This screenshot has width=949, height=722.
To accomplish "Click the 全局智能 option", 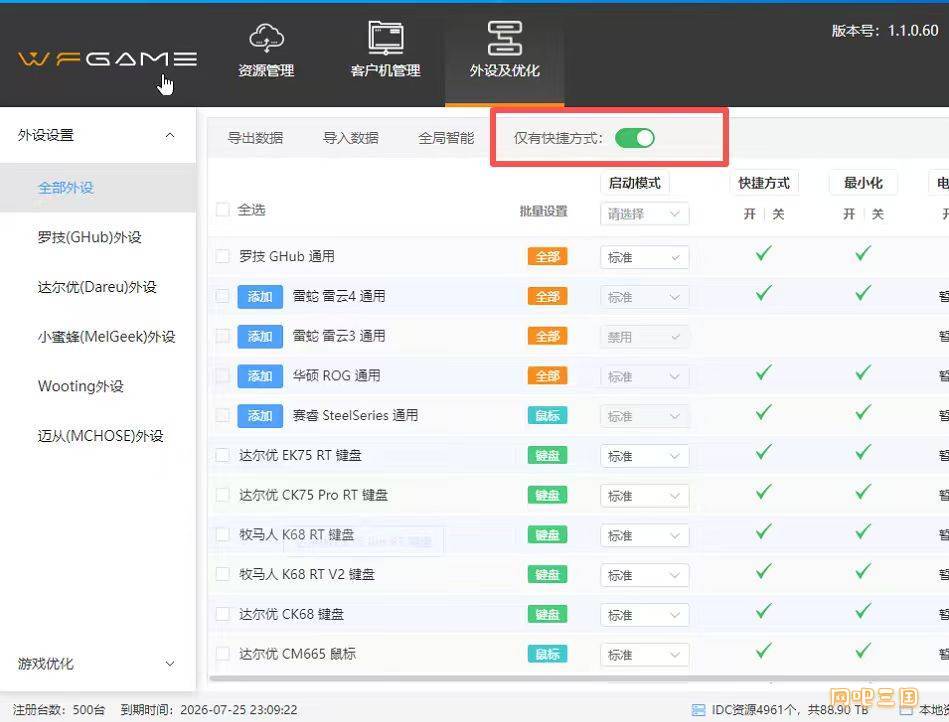I will tap(446, 139).
